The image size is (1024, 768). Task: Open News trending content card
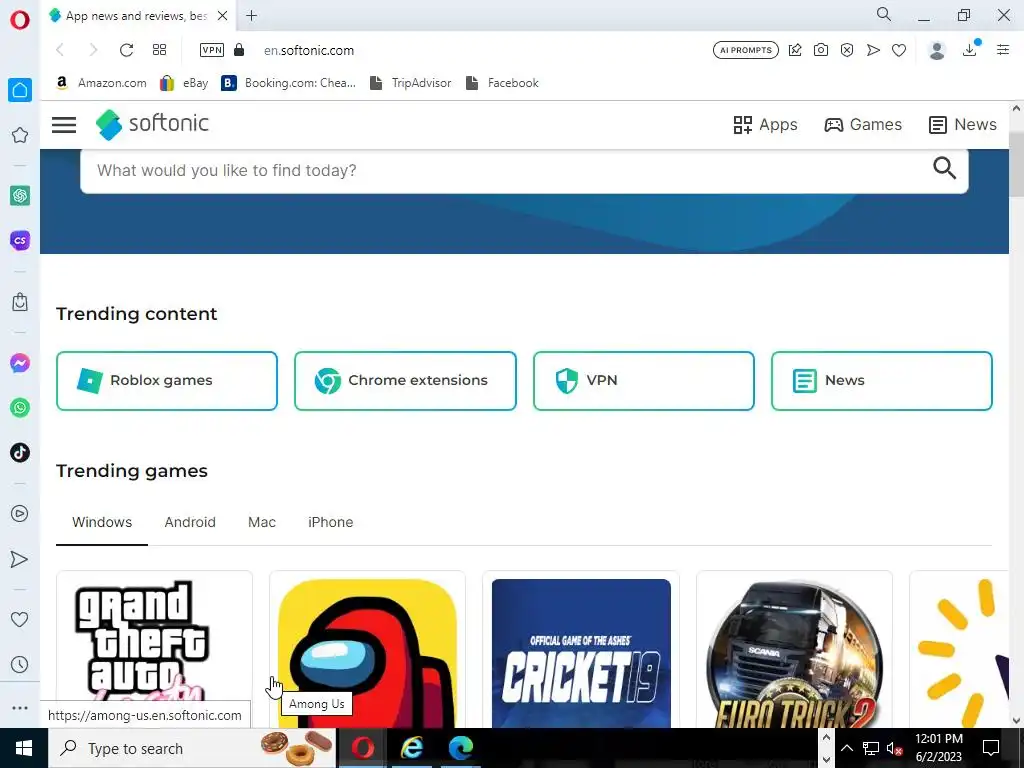(x=882, y=381)
